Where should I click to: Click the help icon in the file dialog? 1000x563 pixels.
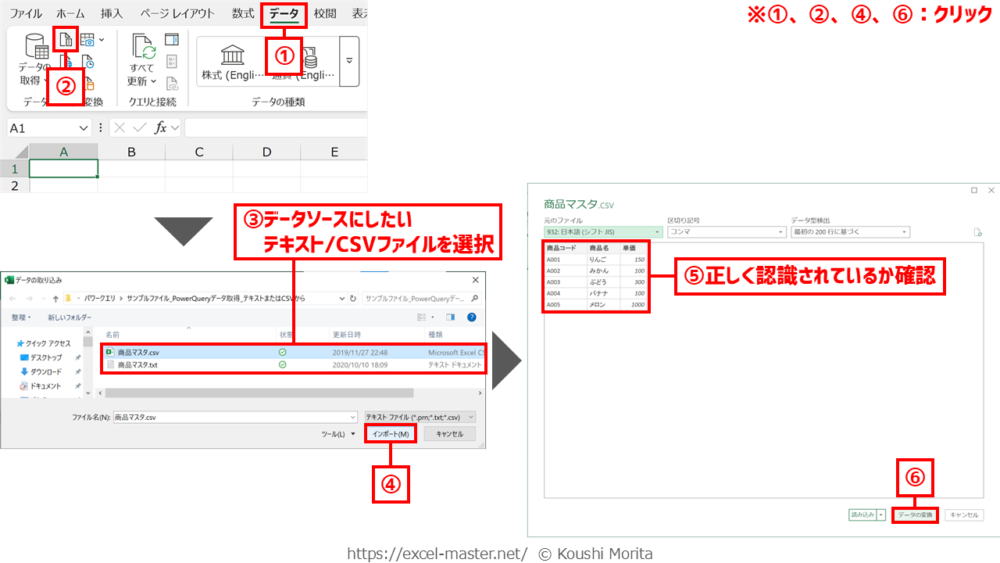pyautogui.click(x=471, y=317)
